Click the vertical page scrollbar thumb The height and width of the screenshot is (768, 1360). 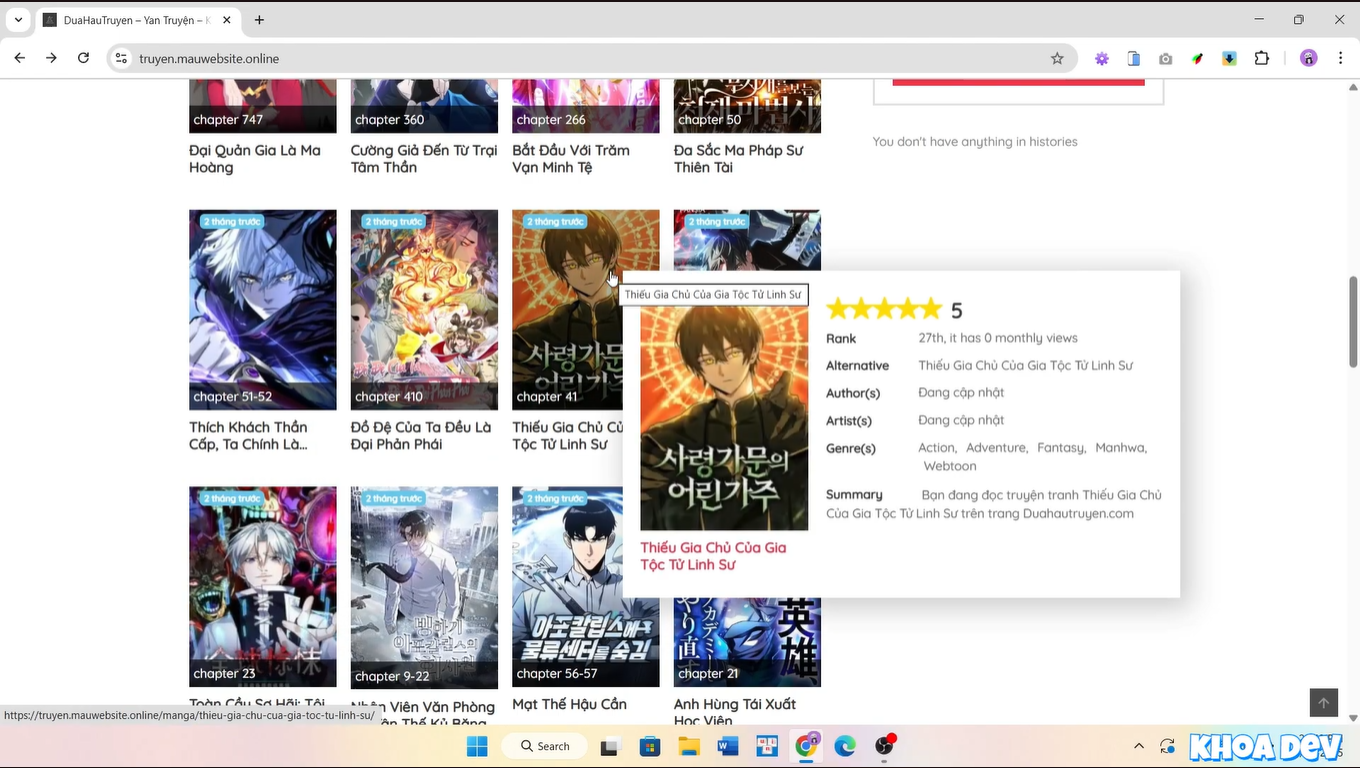pos(1353,321)
